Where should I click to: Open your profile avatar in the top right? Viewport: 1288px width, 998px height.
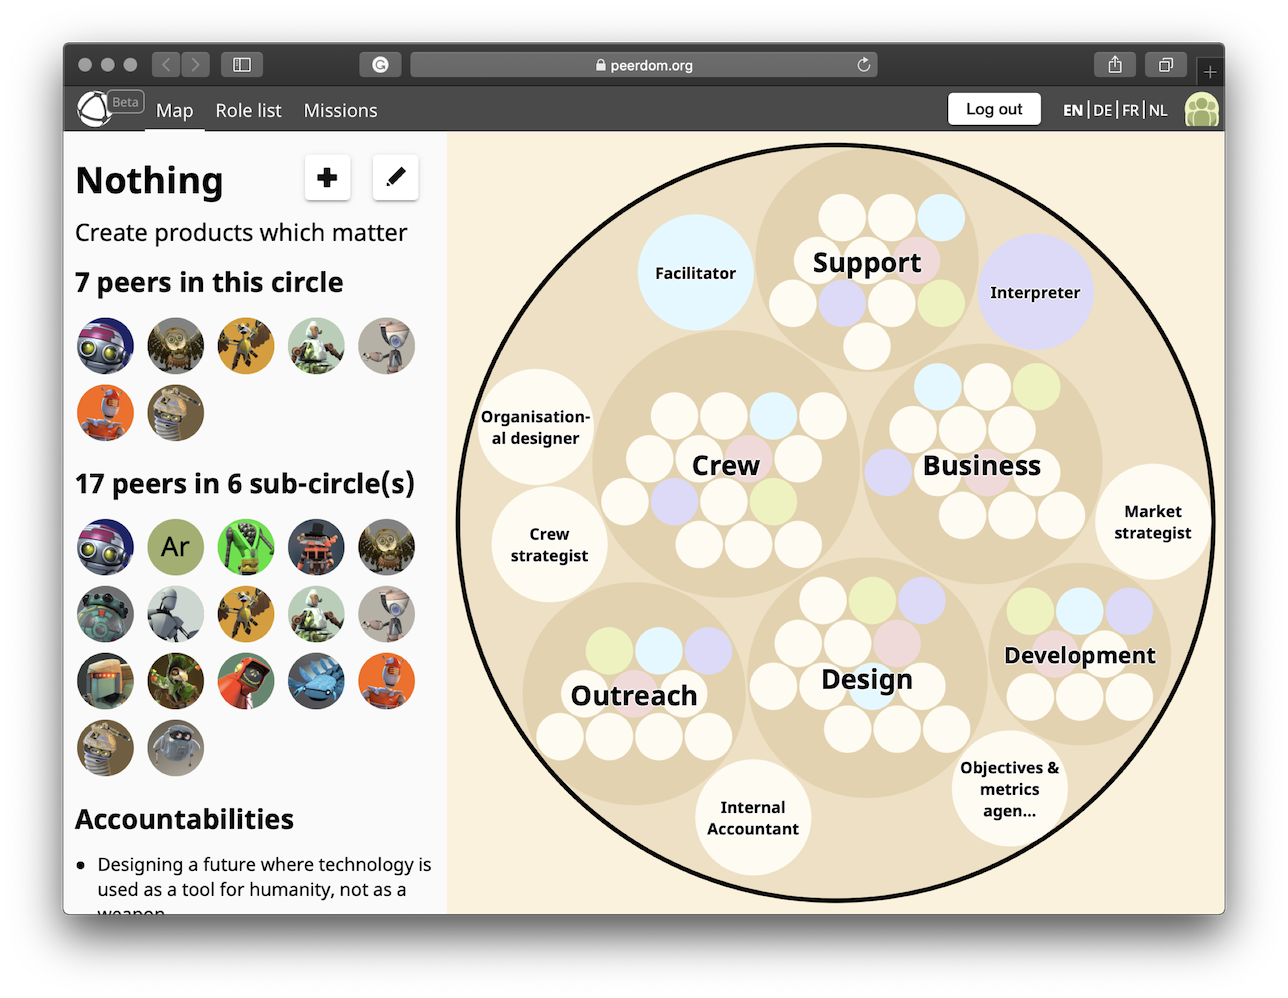(1202, 109)
